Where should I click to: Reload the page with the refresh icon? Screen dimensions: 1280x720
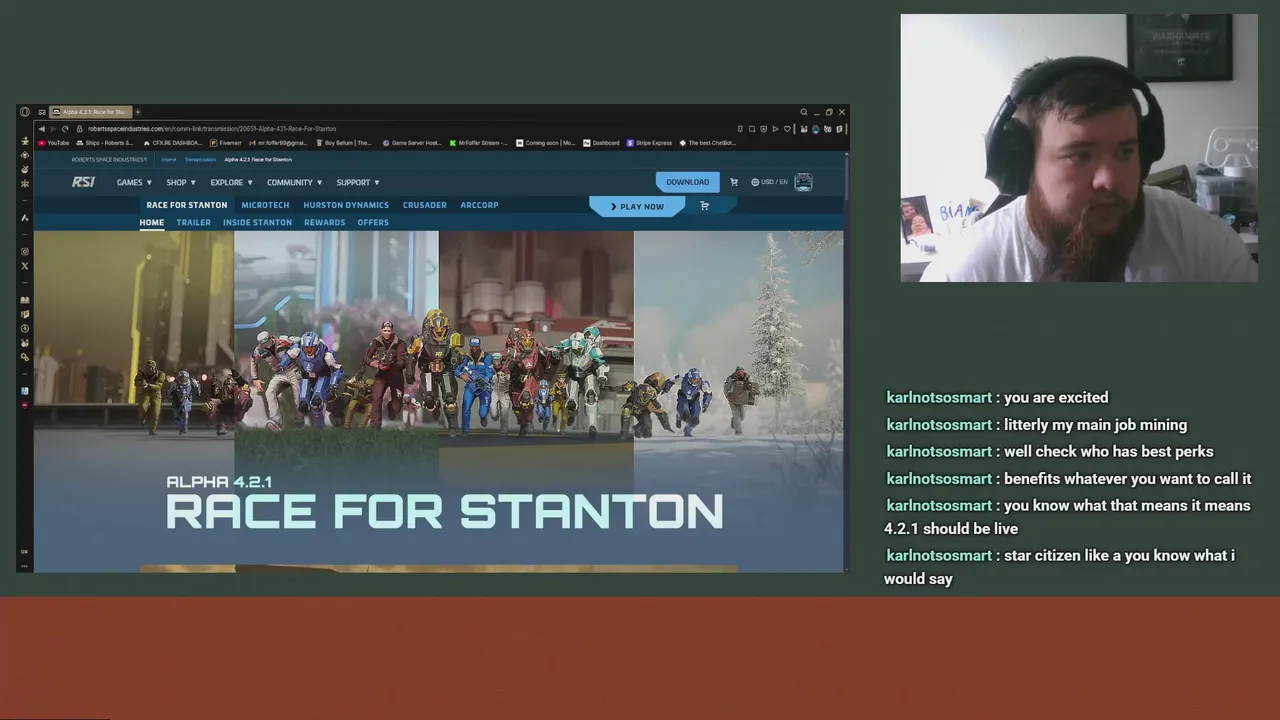tap(65, 128)
